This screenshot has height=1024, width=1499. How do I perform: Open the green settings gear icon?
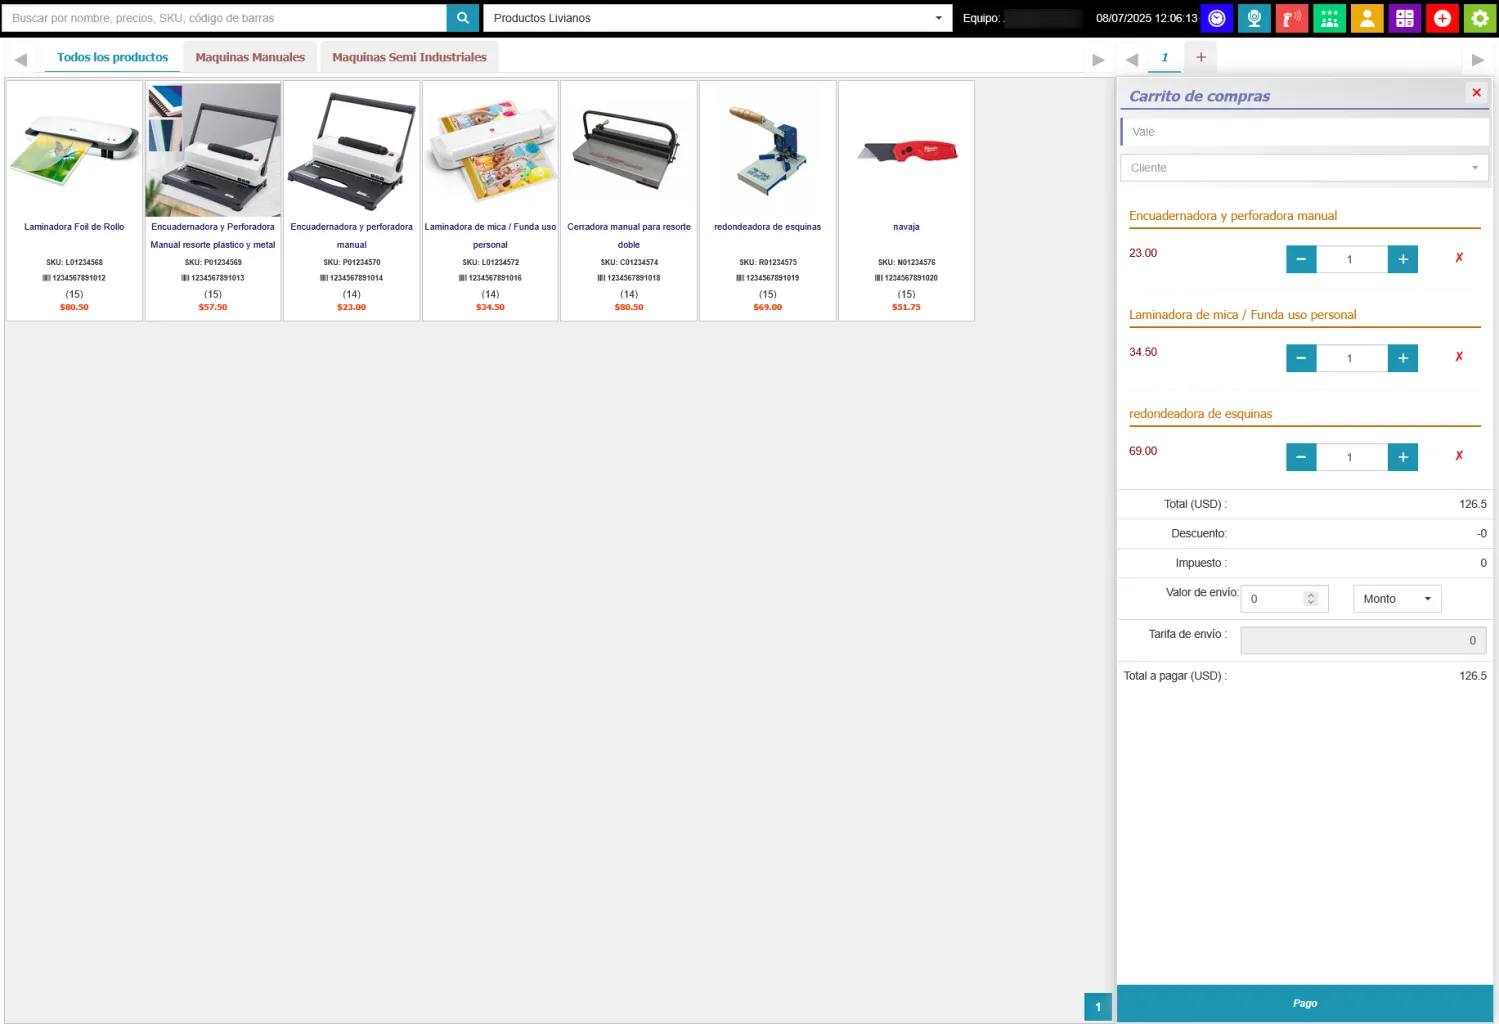coord(1480,18)
